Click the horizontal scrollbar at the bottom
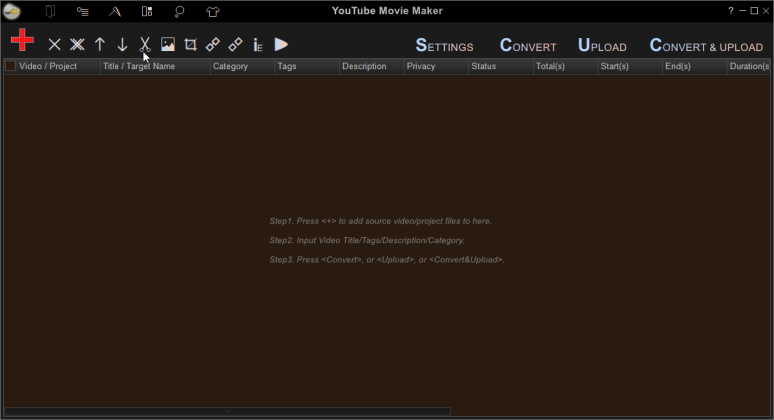The image size is (774, 420). [227, 411]
